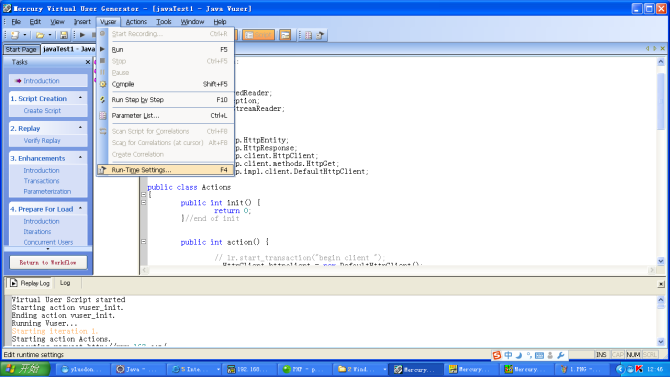Open the File menu
This screenshot has height=377, width=670.
click(x=16, y=21)
